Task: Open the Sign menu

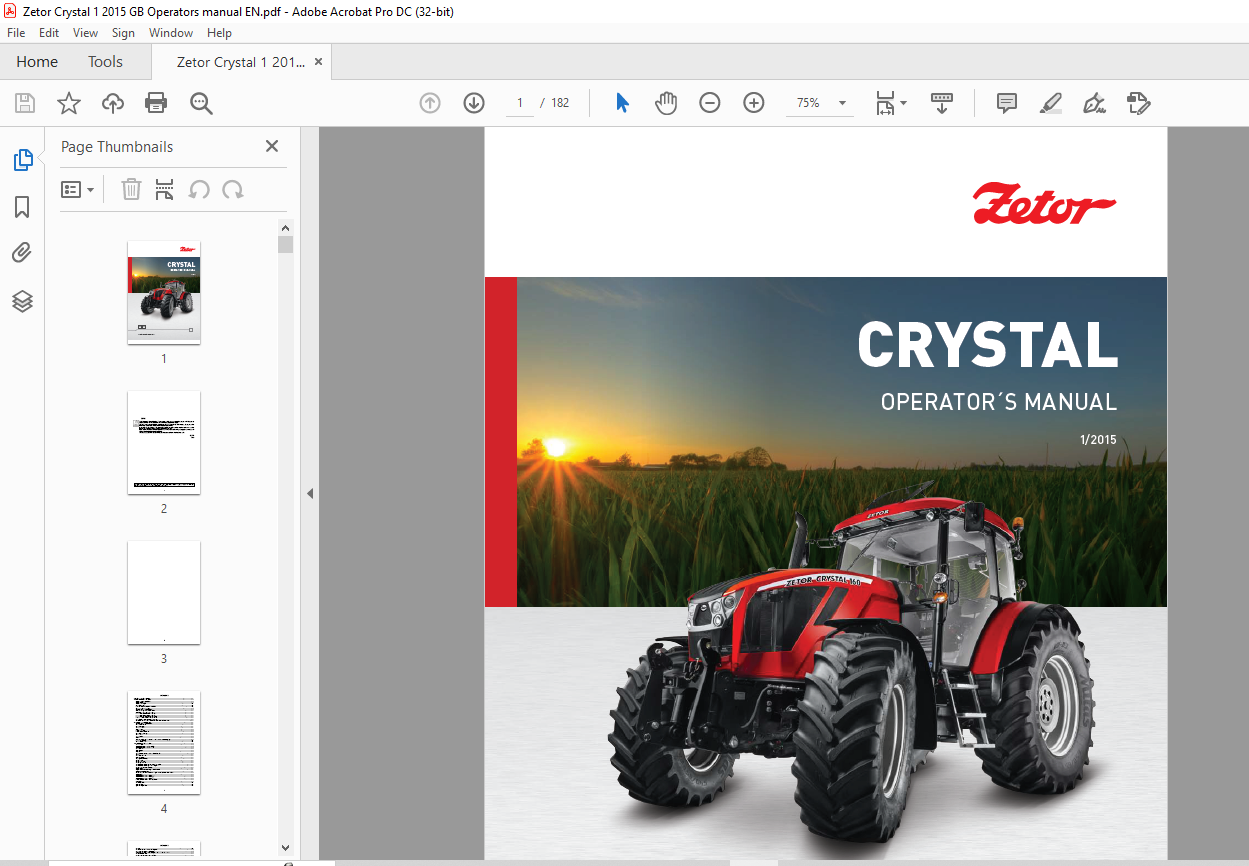Action: 123,33
